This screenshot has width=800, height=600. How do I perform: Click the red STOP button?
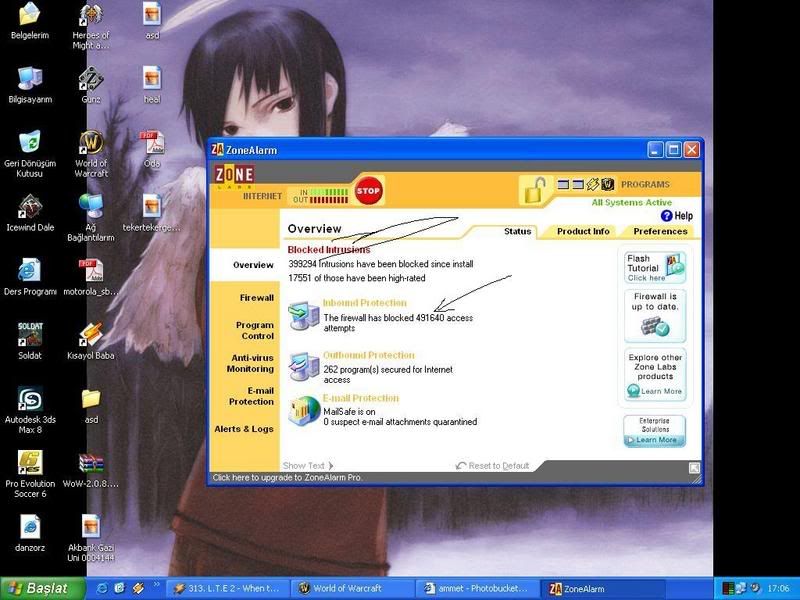pos(368,190)
